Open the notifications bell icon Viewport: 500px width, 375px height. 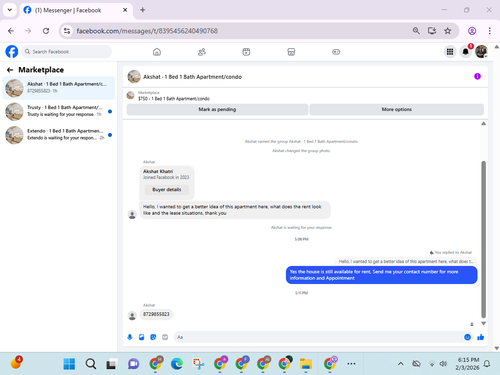pyautogui.click(x=466, y=52)
